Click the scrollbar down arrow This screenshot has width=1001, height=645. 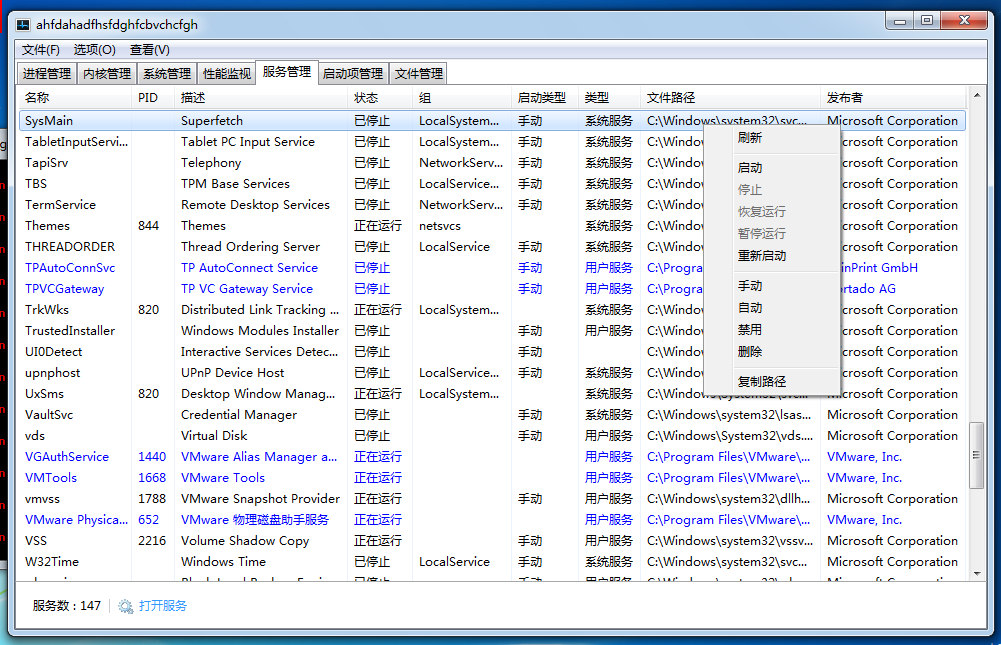[x=977, y=573]
